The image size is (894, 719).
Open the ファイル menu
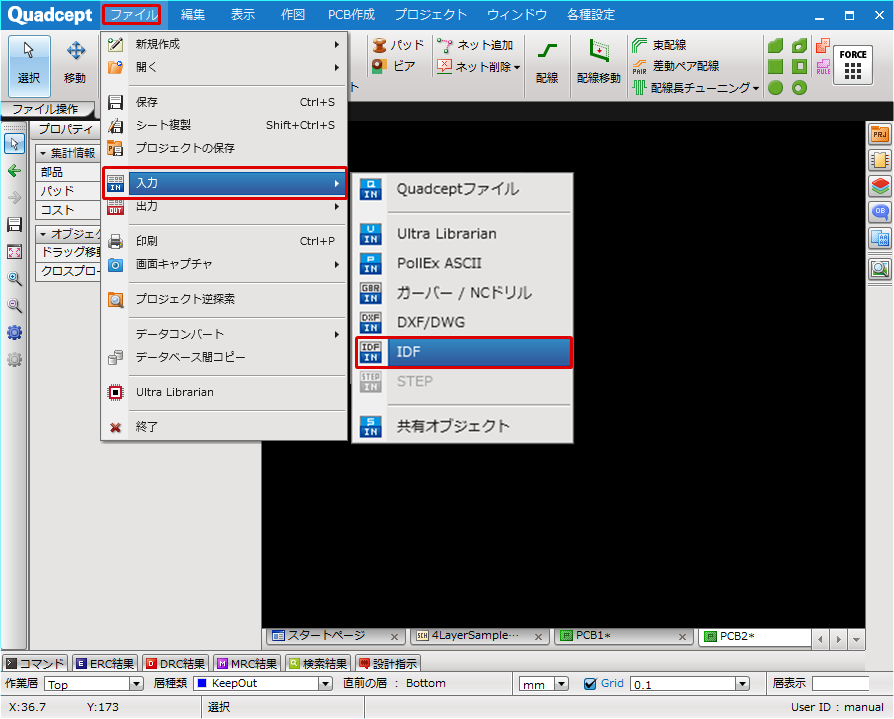(x=132, y=14)
